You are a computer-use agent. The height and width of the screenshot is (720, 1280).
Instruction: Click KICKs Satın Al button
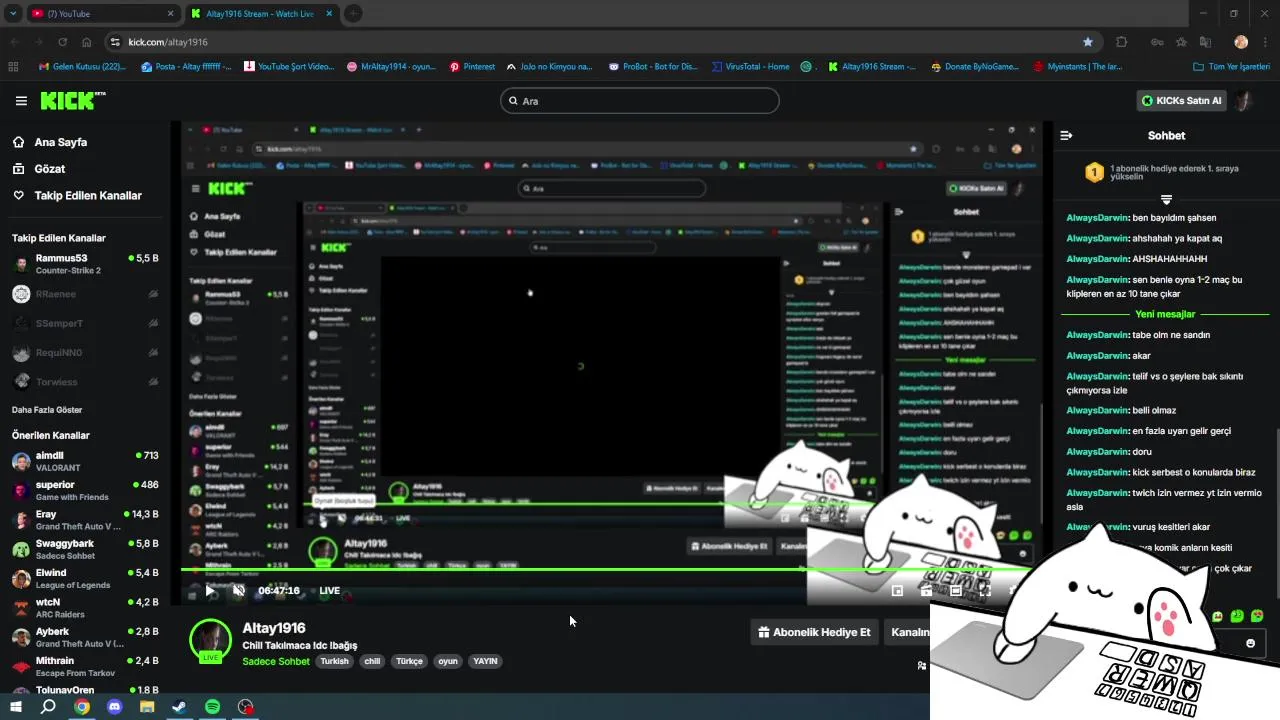pyautogui.click(x=1182, y=101)
